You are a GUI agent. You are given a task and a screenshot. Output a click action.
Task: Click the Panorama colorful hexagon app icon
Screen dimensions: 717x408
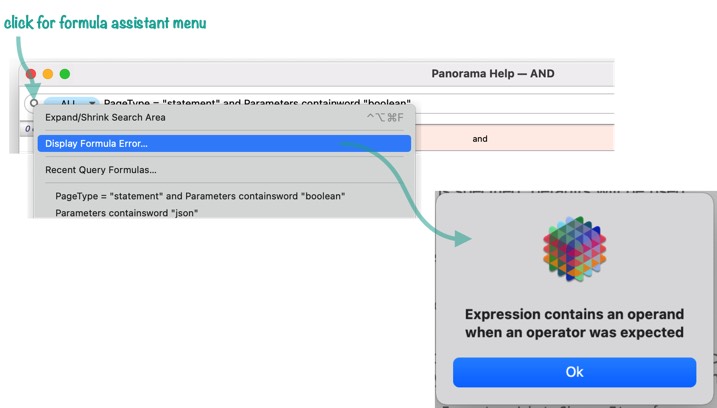[x=574, y=249]
